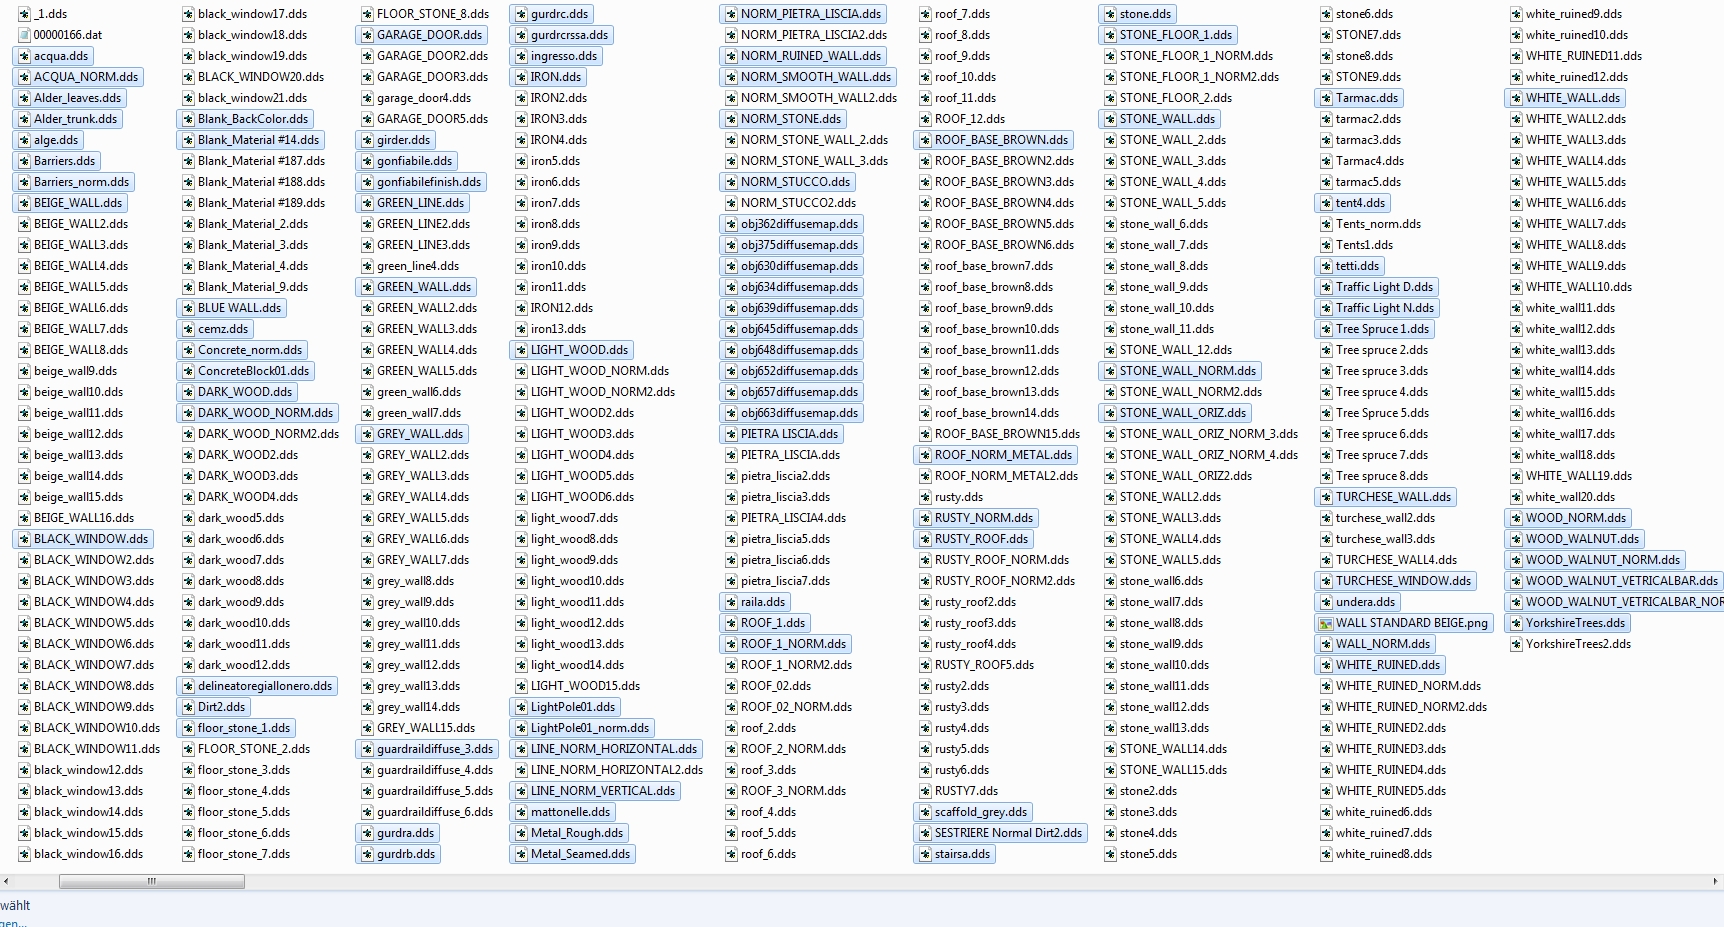
Task: Select the icon of GARAGE_DOOR.dds
Action: (x=367, y=35)
